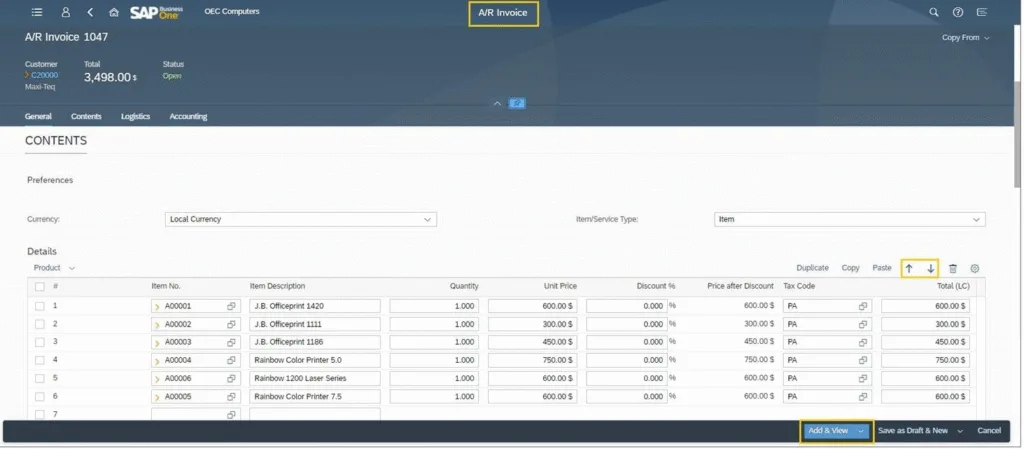
Task: Select row 7 checkbox
Action: (40, 415)
